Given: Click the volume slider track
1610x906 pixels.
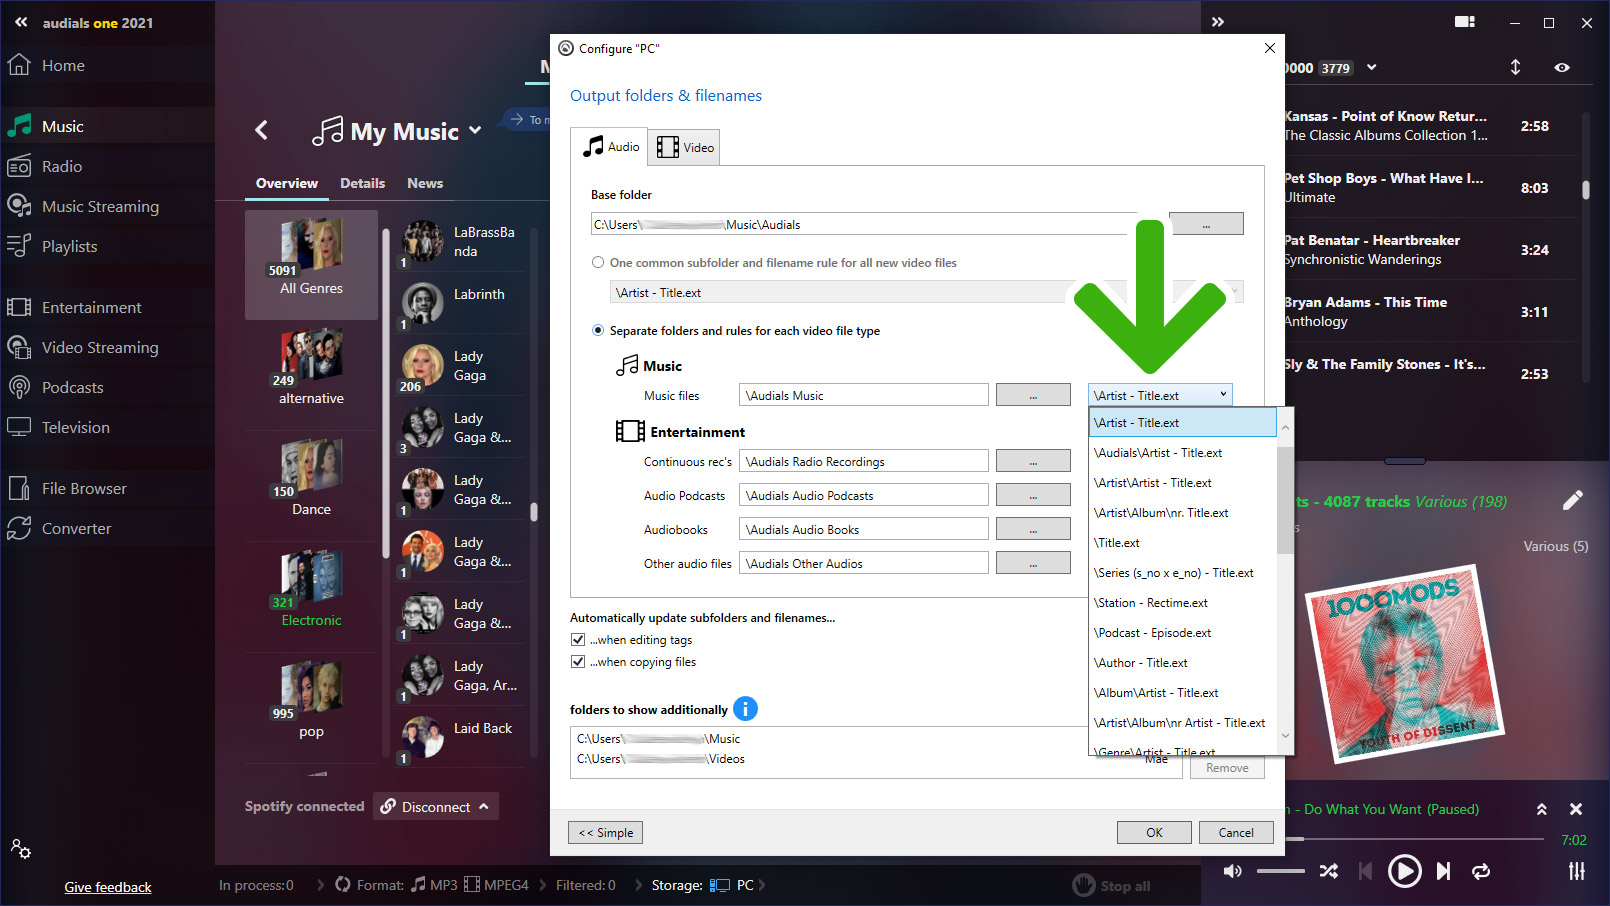Looking at the screenshot, I should [1280, 871].
